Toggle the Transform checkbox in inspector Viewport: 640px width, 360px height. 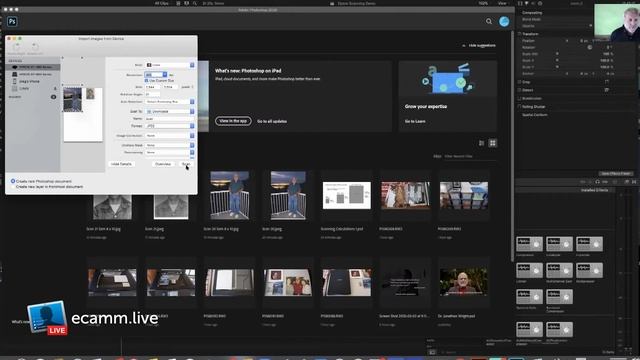519,34
